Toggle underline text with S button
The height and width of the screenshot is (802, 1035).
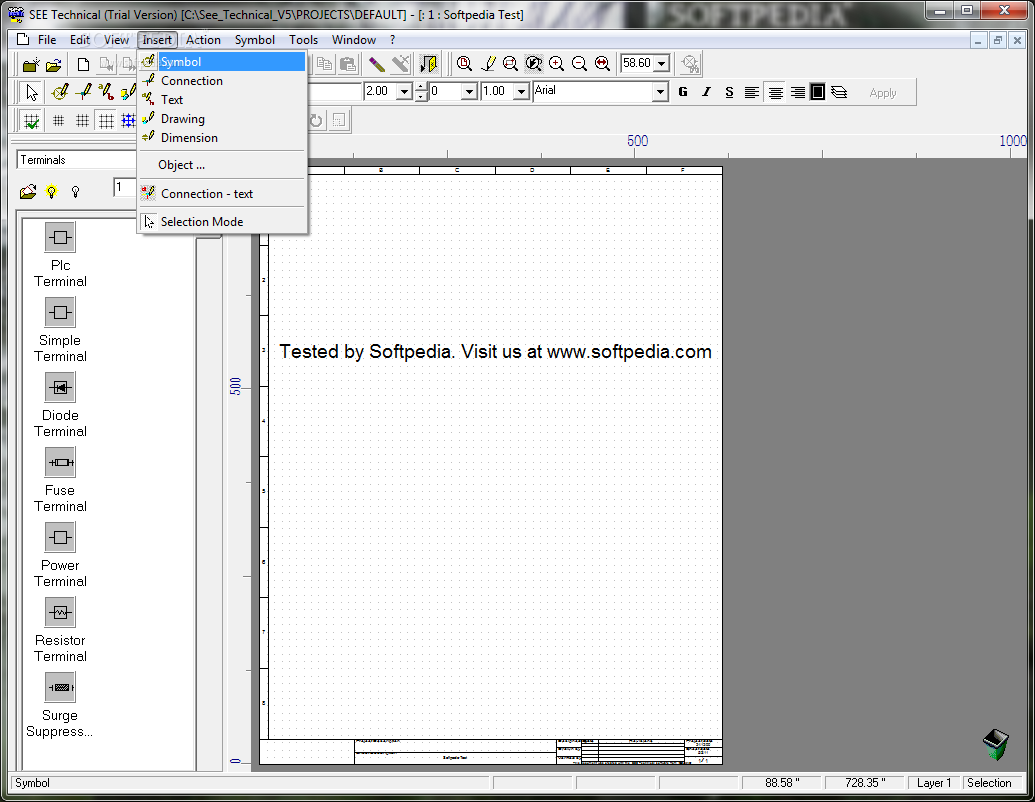pyautogui.click(x=729, y=92)
